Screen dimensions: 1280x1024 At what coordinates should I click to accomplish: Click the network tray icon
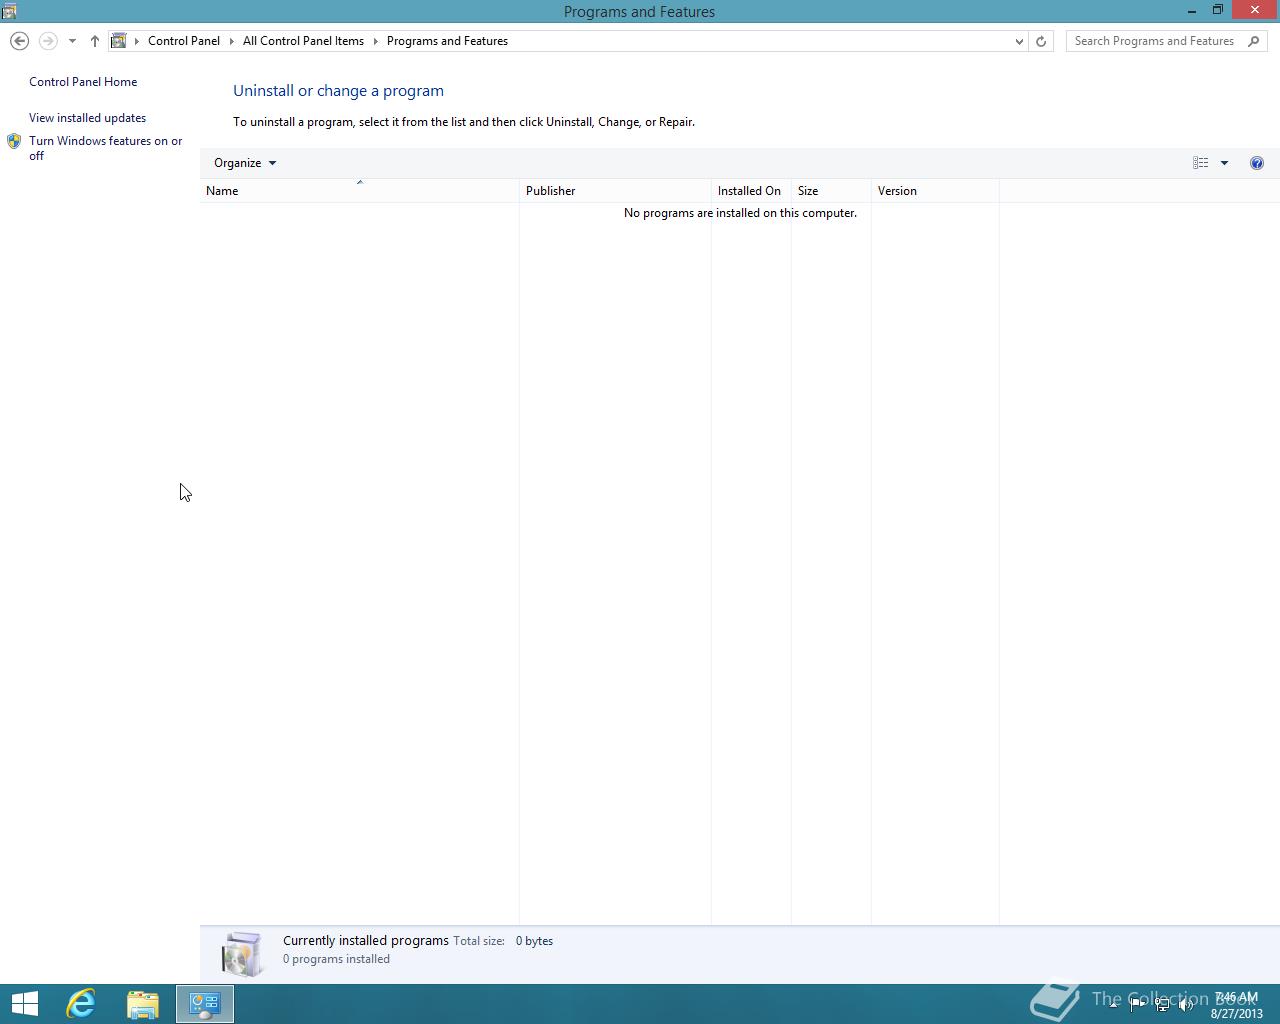(x=1161, y=1005)
